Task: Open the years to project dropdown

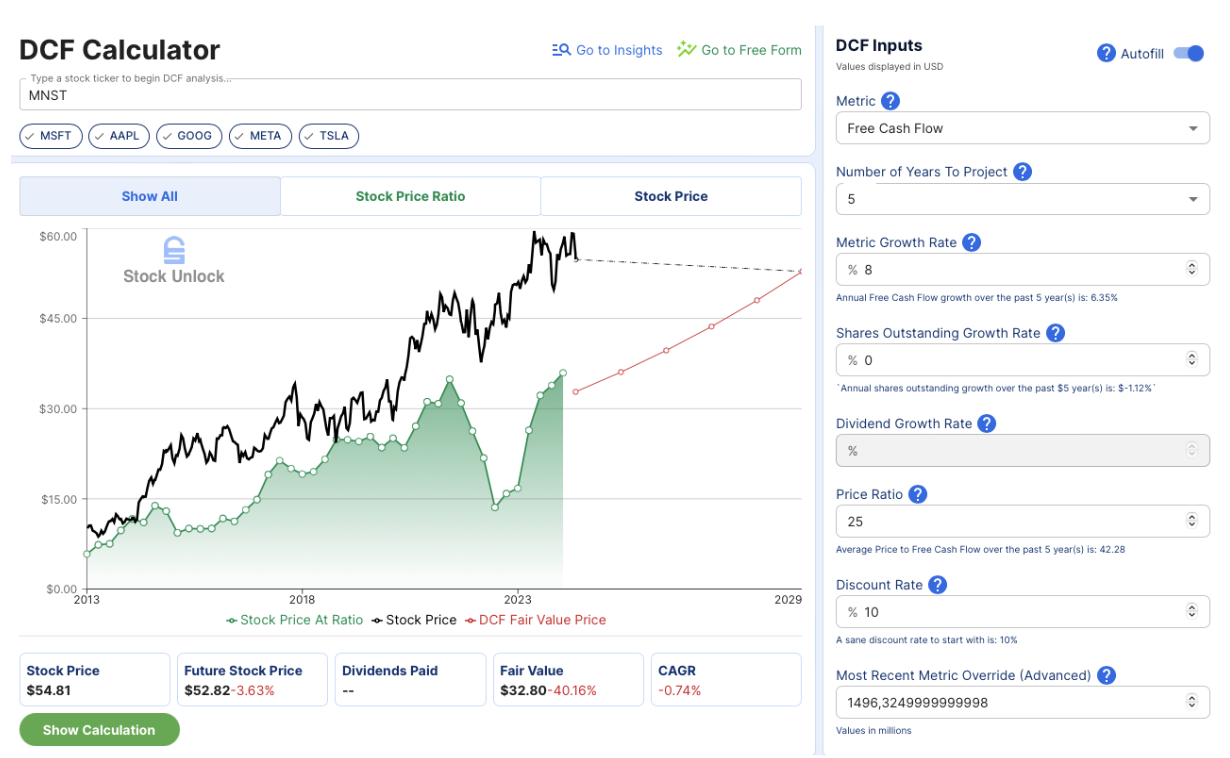Action: pos(1022,199)
